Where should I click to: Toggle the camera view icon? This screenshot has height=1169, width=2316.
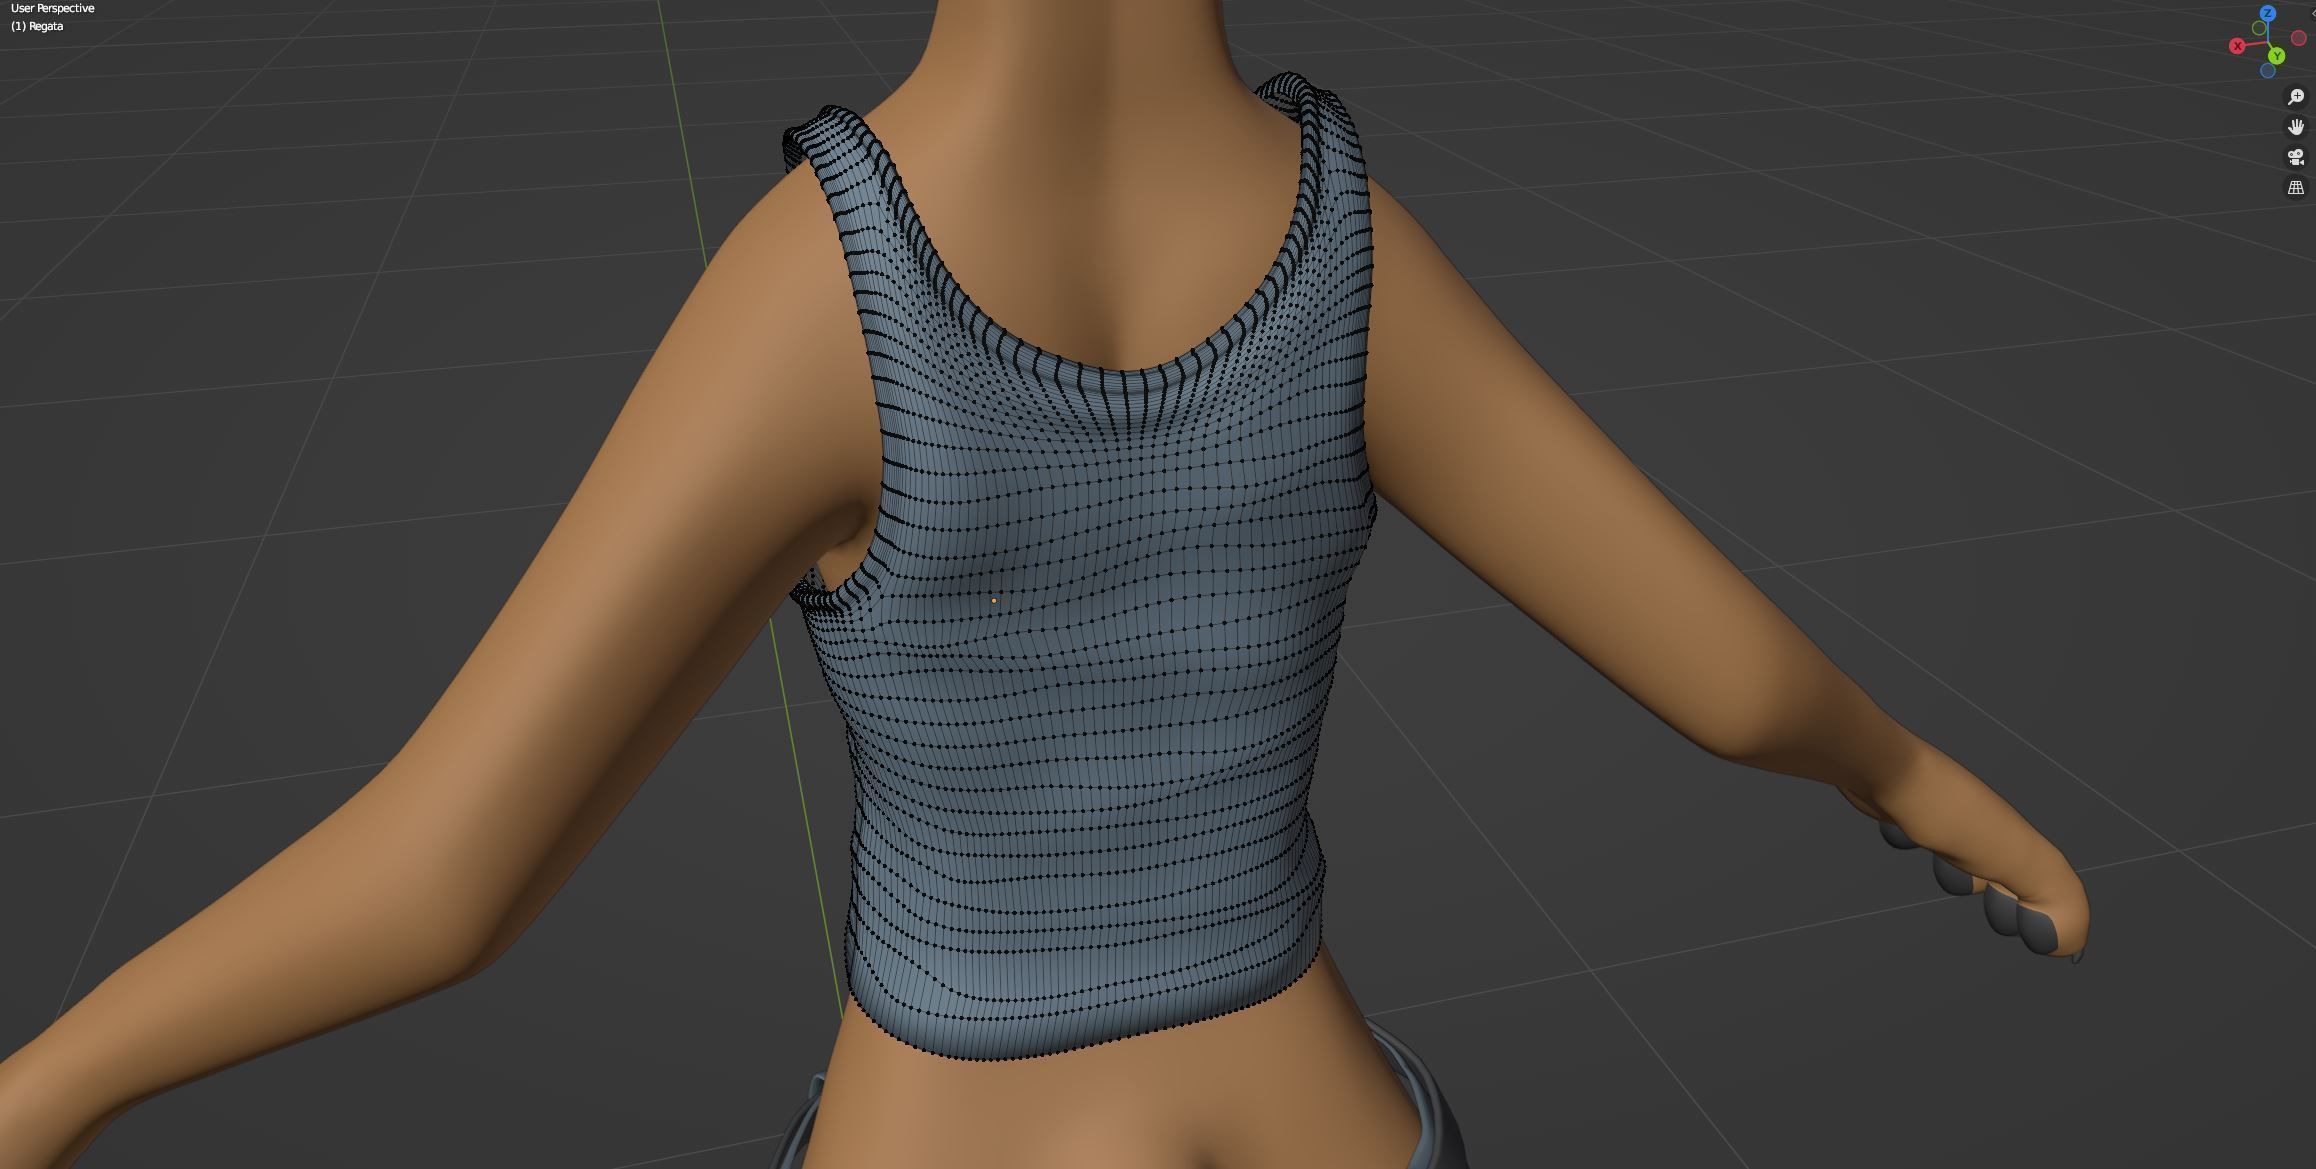[x=2296, y=157]
